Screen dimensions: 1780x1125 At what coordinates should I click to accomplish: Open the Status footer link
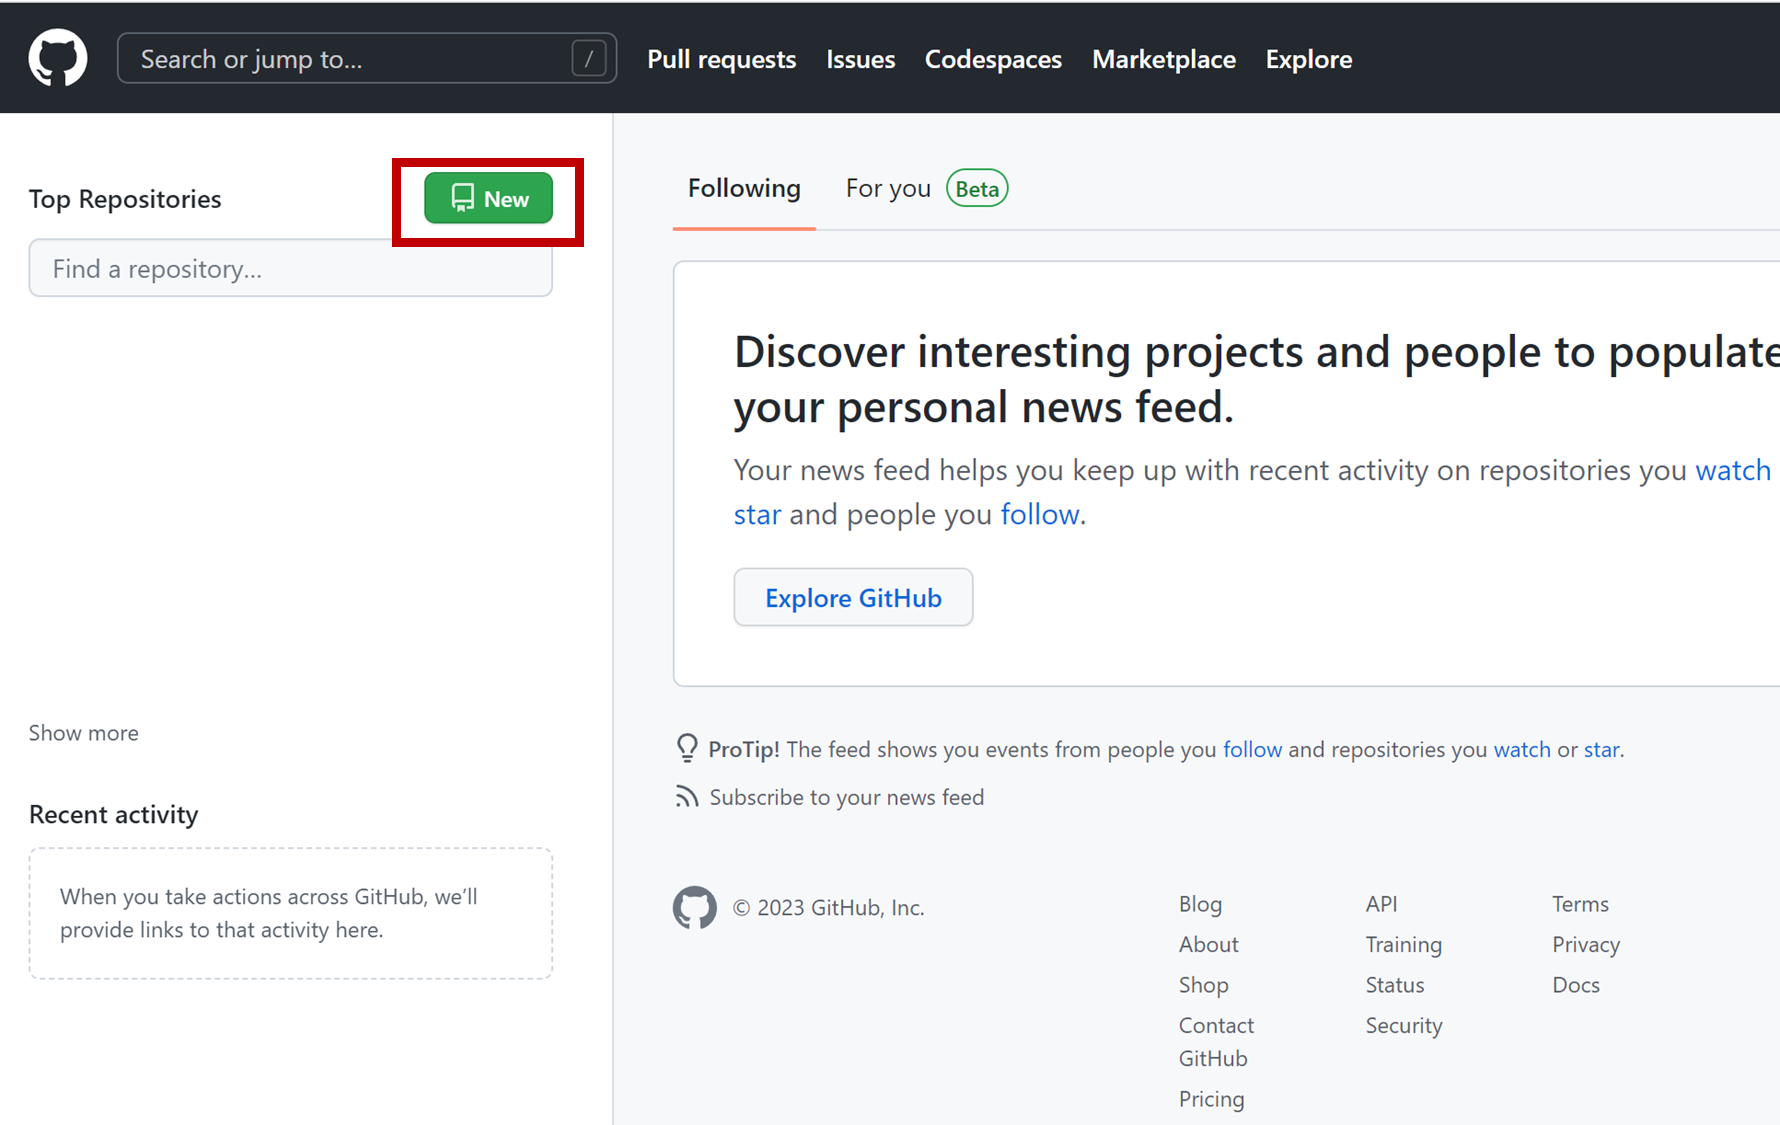click(1395, 985)
